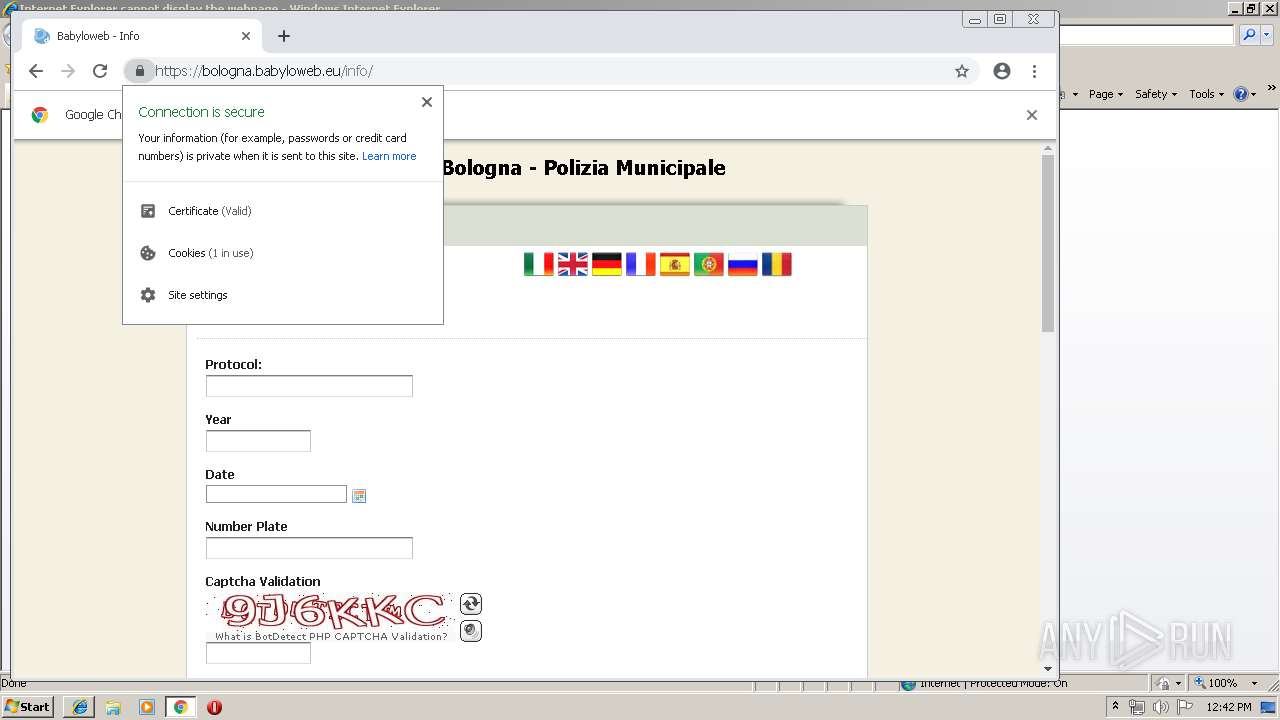Click the Chrome page vertical scrollbar thumb

point(1048,244)
